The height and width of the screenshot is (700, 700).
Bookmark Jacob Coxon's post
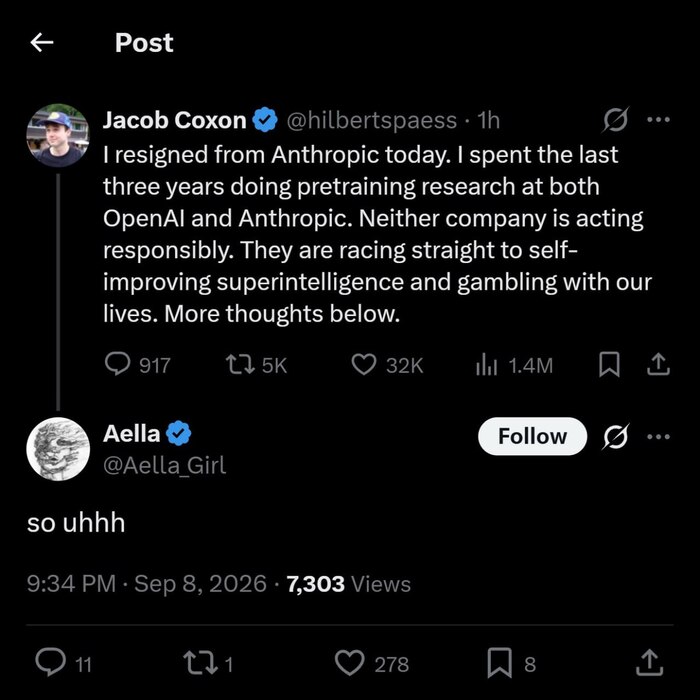tap(609, 365)
